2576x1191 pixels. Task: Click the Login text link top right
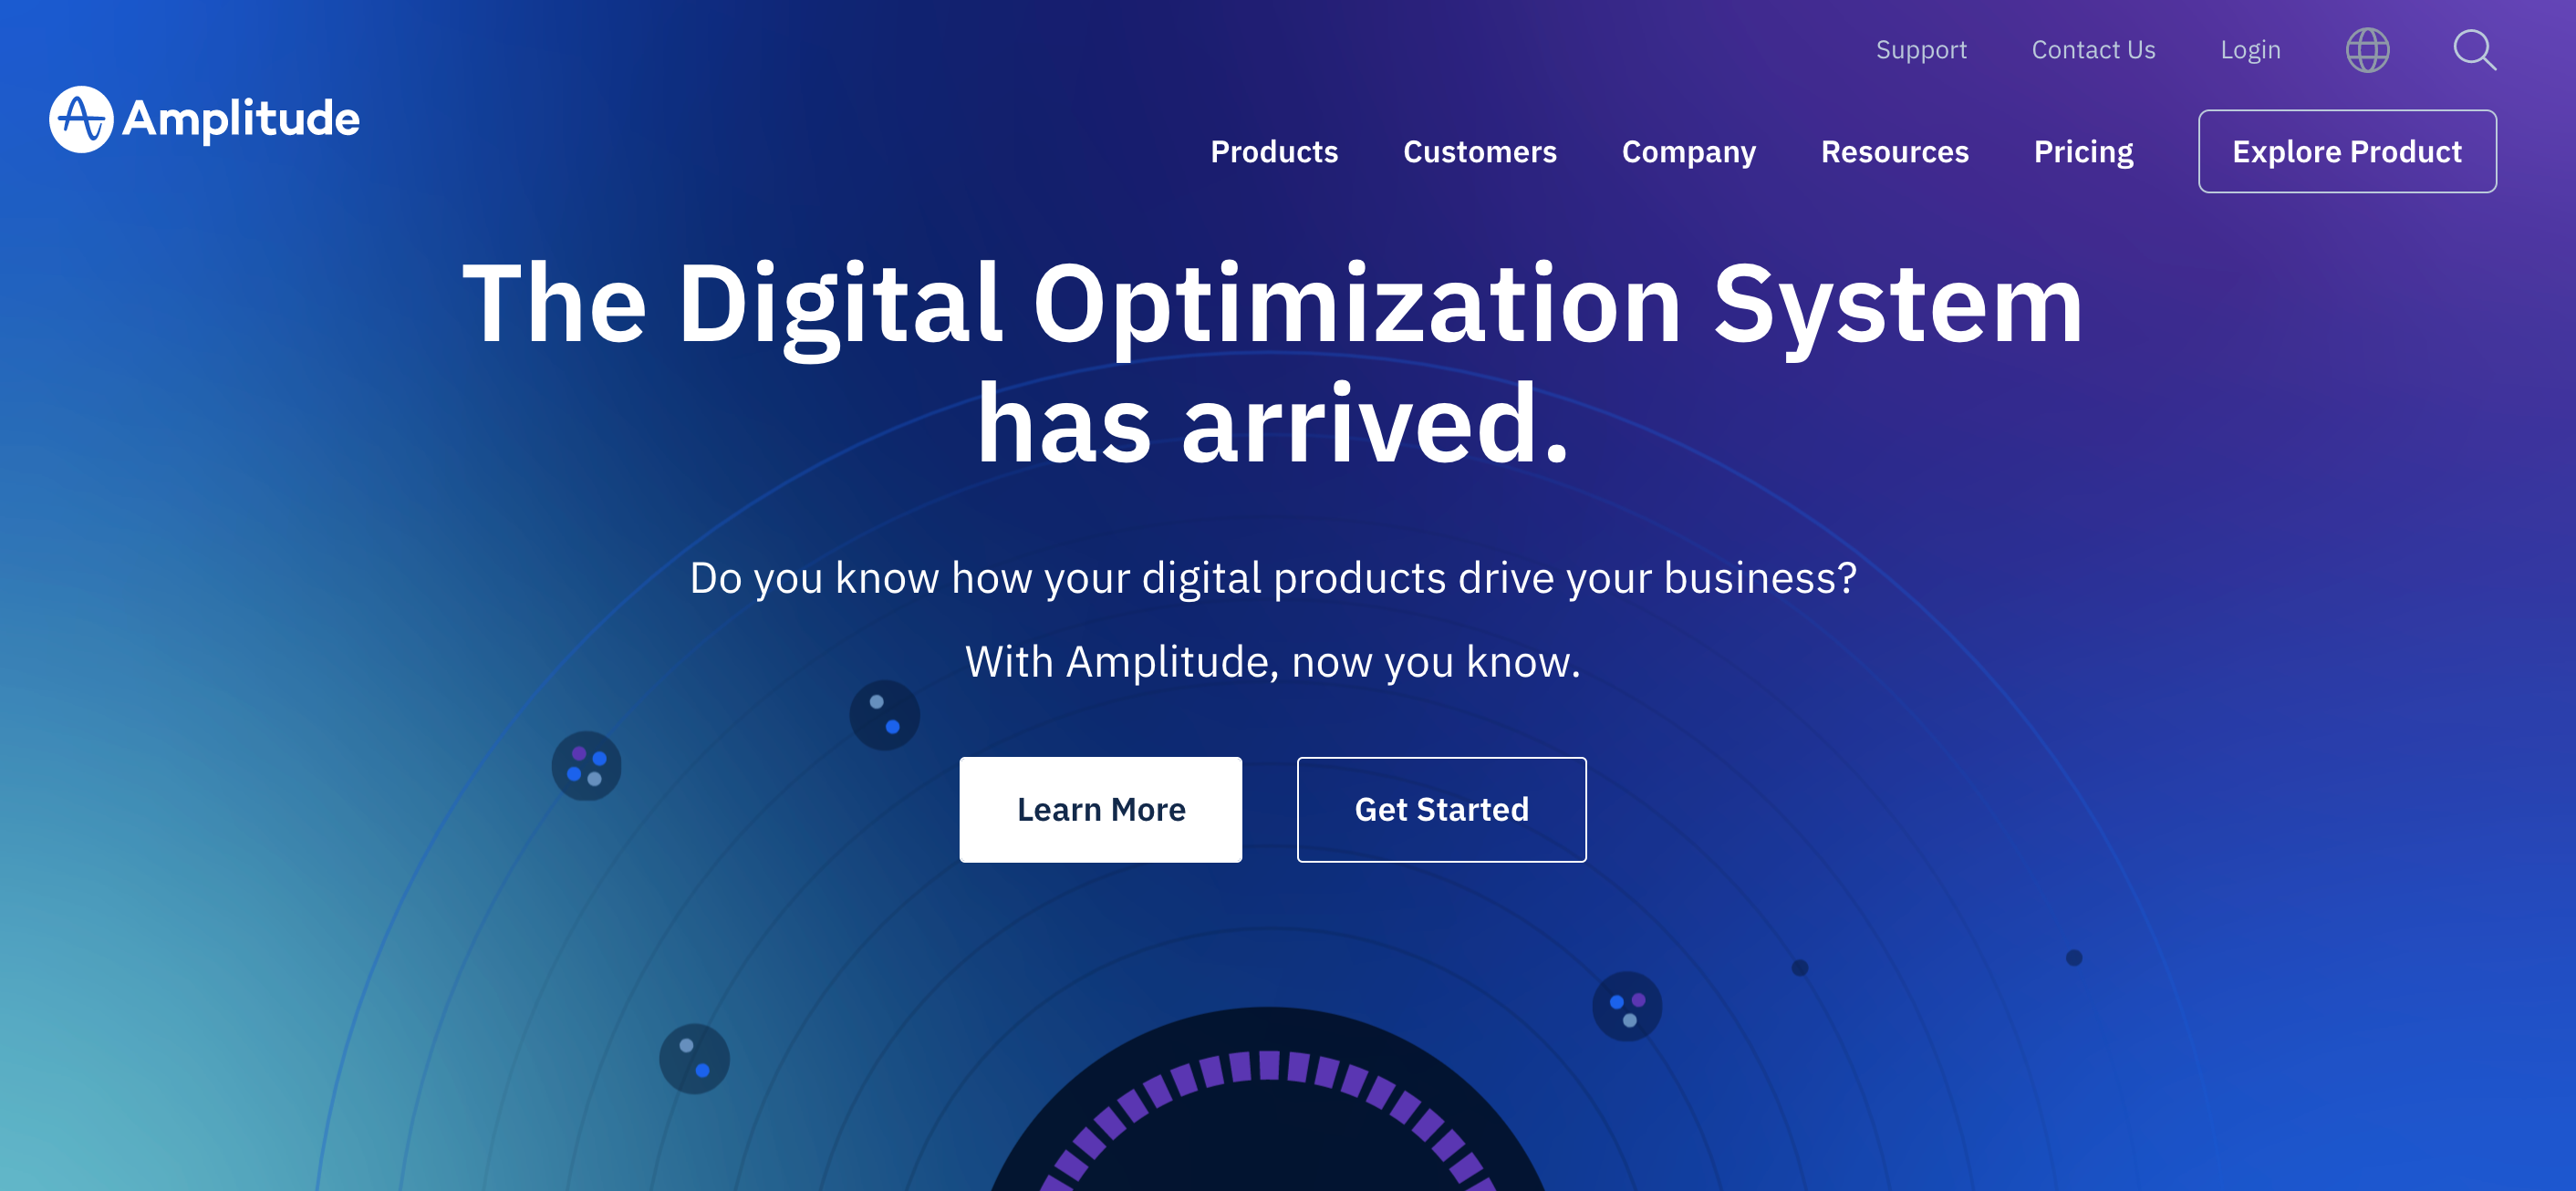click(x=2250, y=51)
